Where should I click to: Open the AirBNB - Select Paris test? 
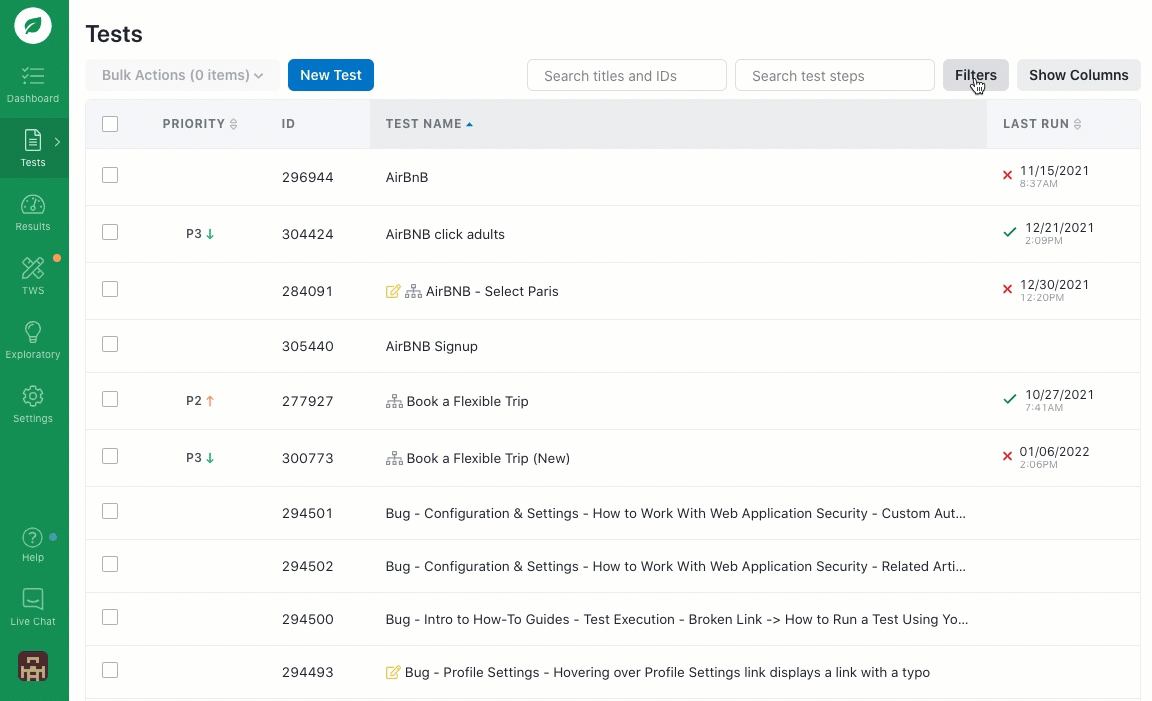pos(492,291)
